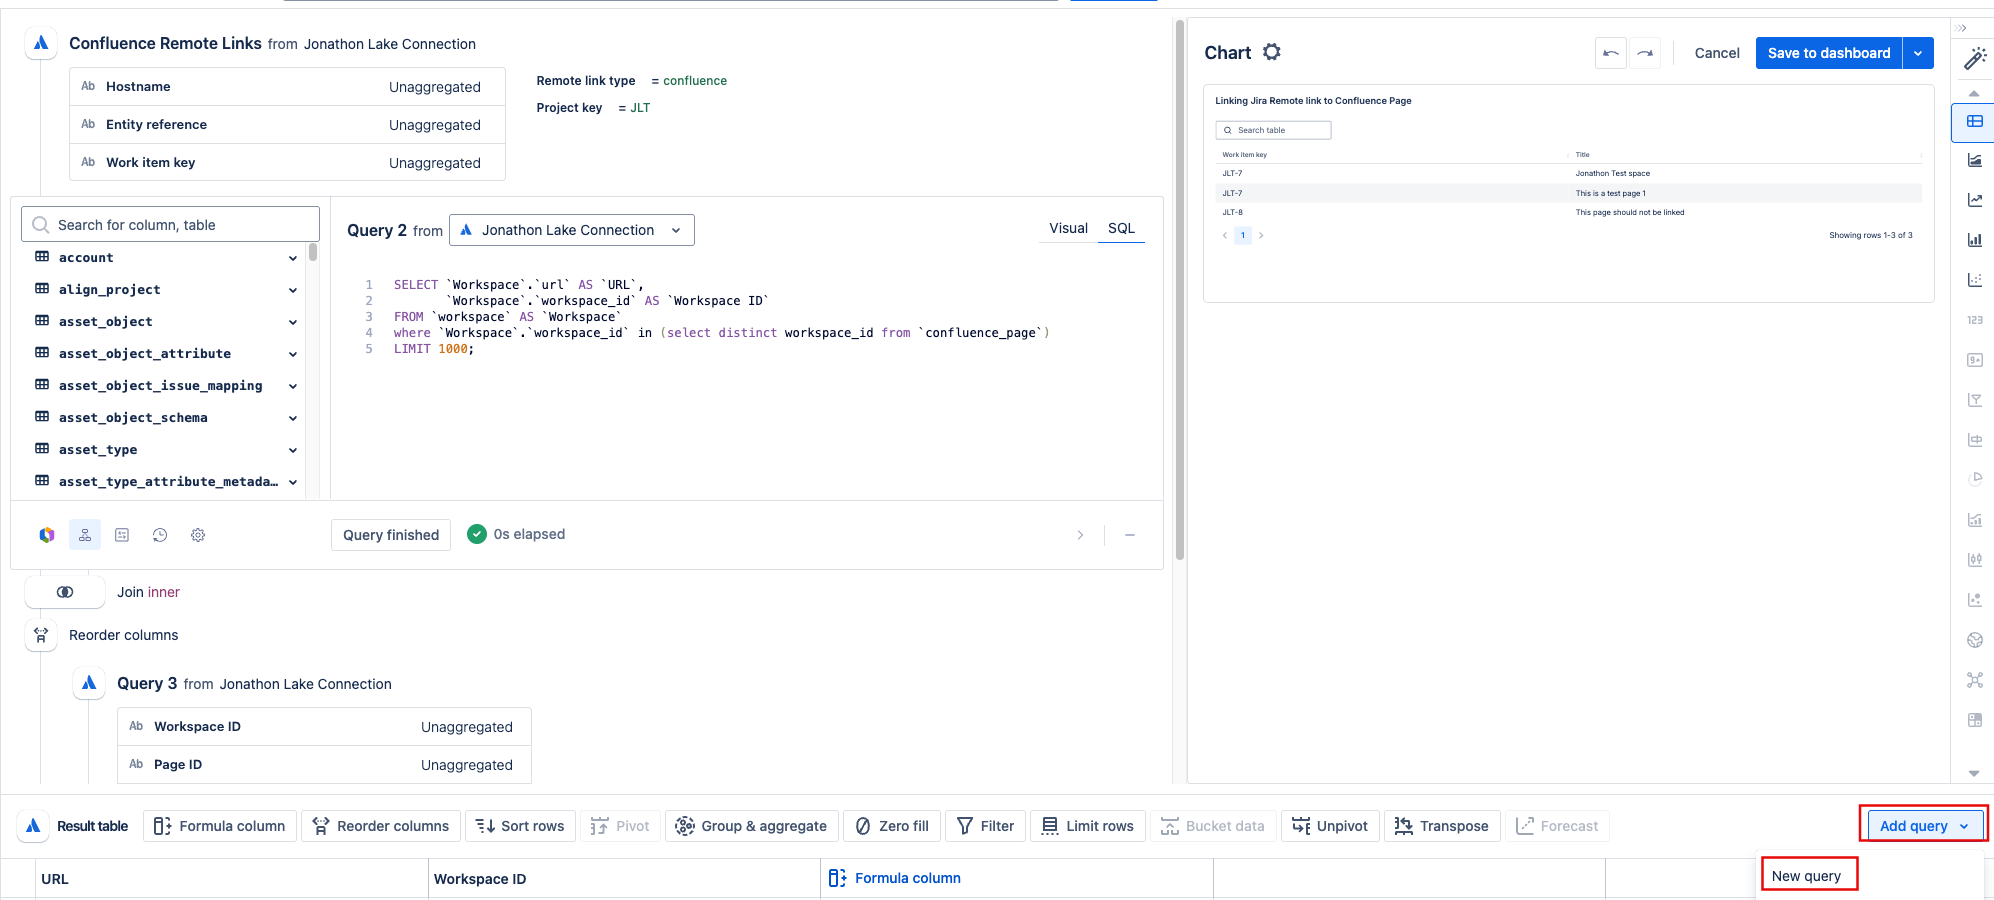Open the query settings gear icon
1994x900 pixels.
tap(198, 535)
